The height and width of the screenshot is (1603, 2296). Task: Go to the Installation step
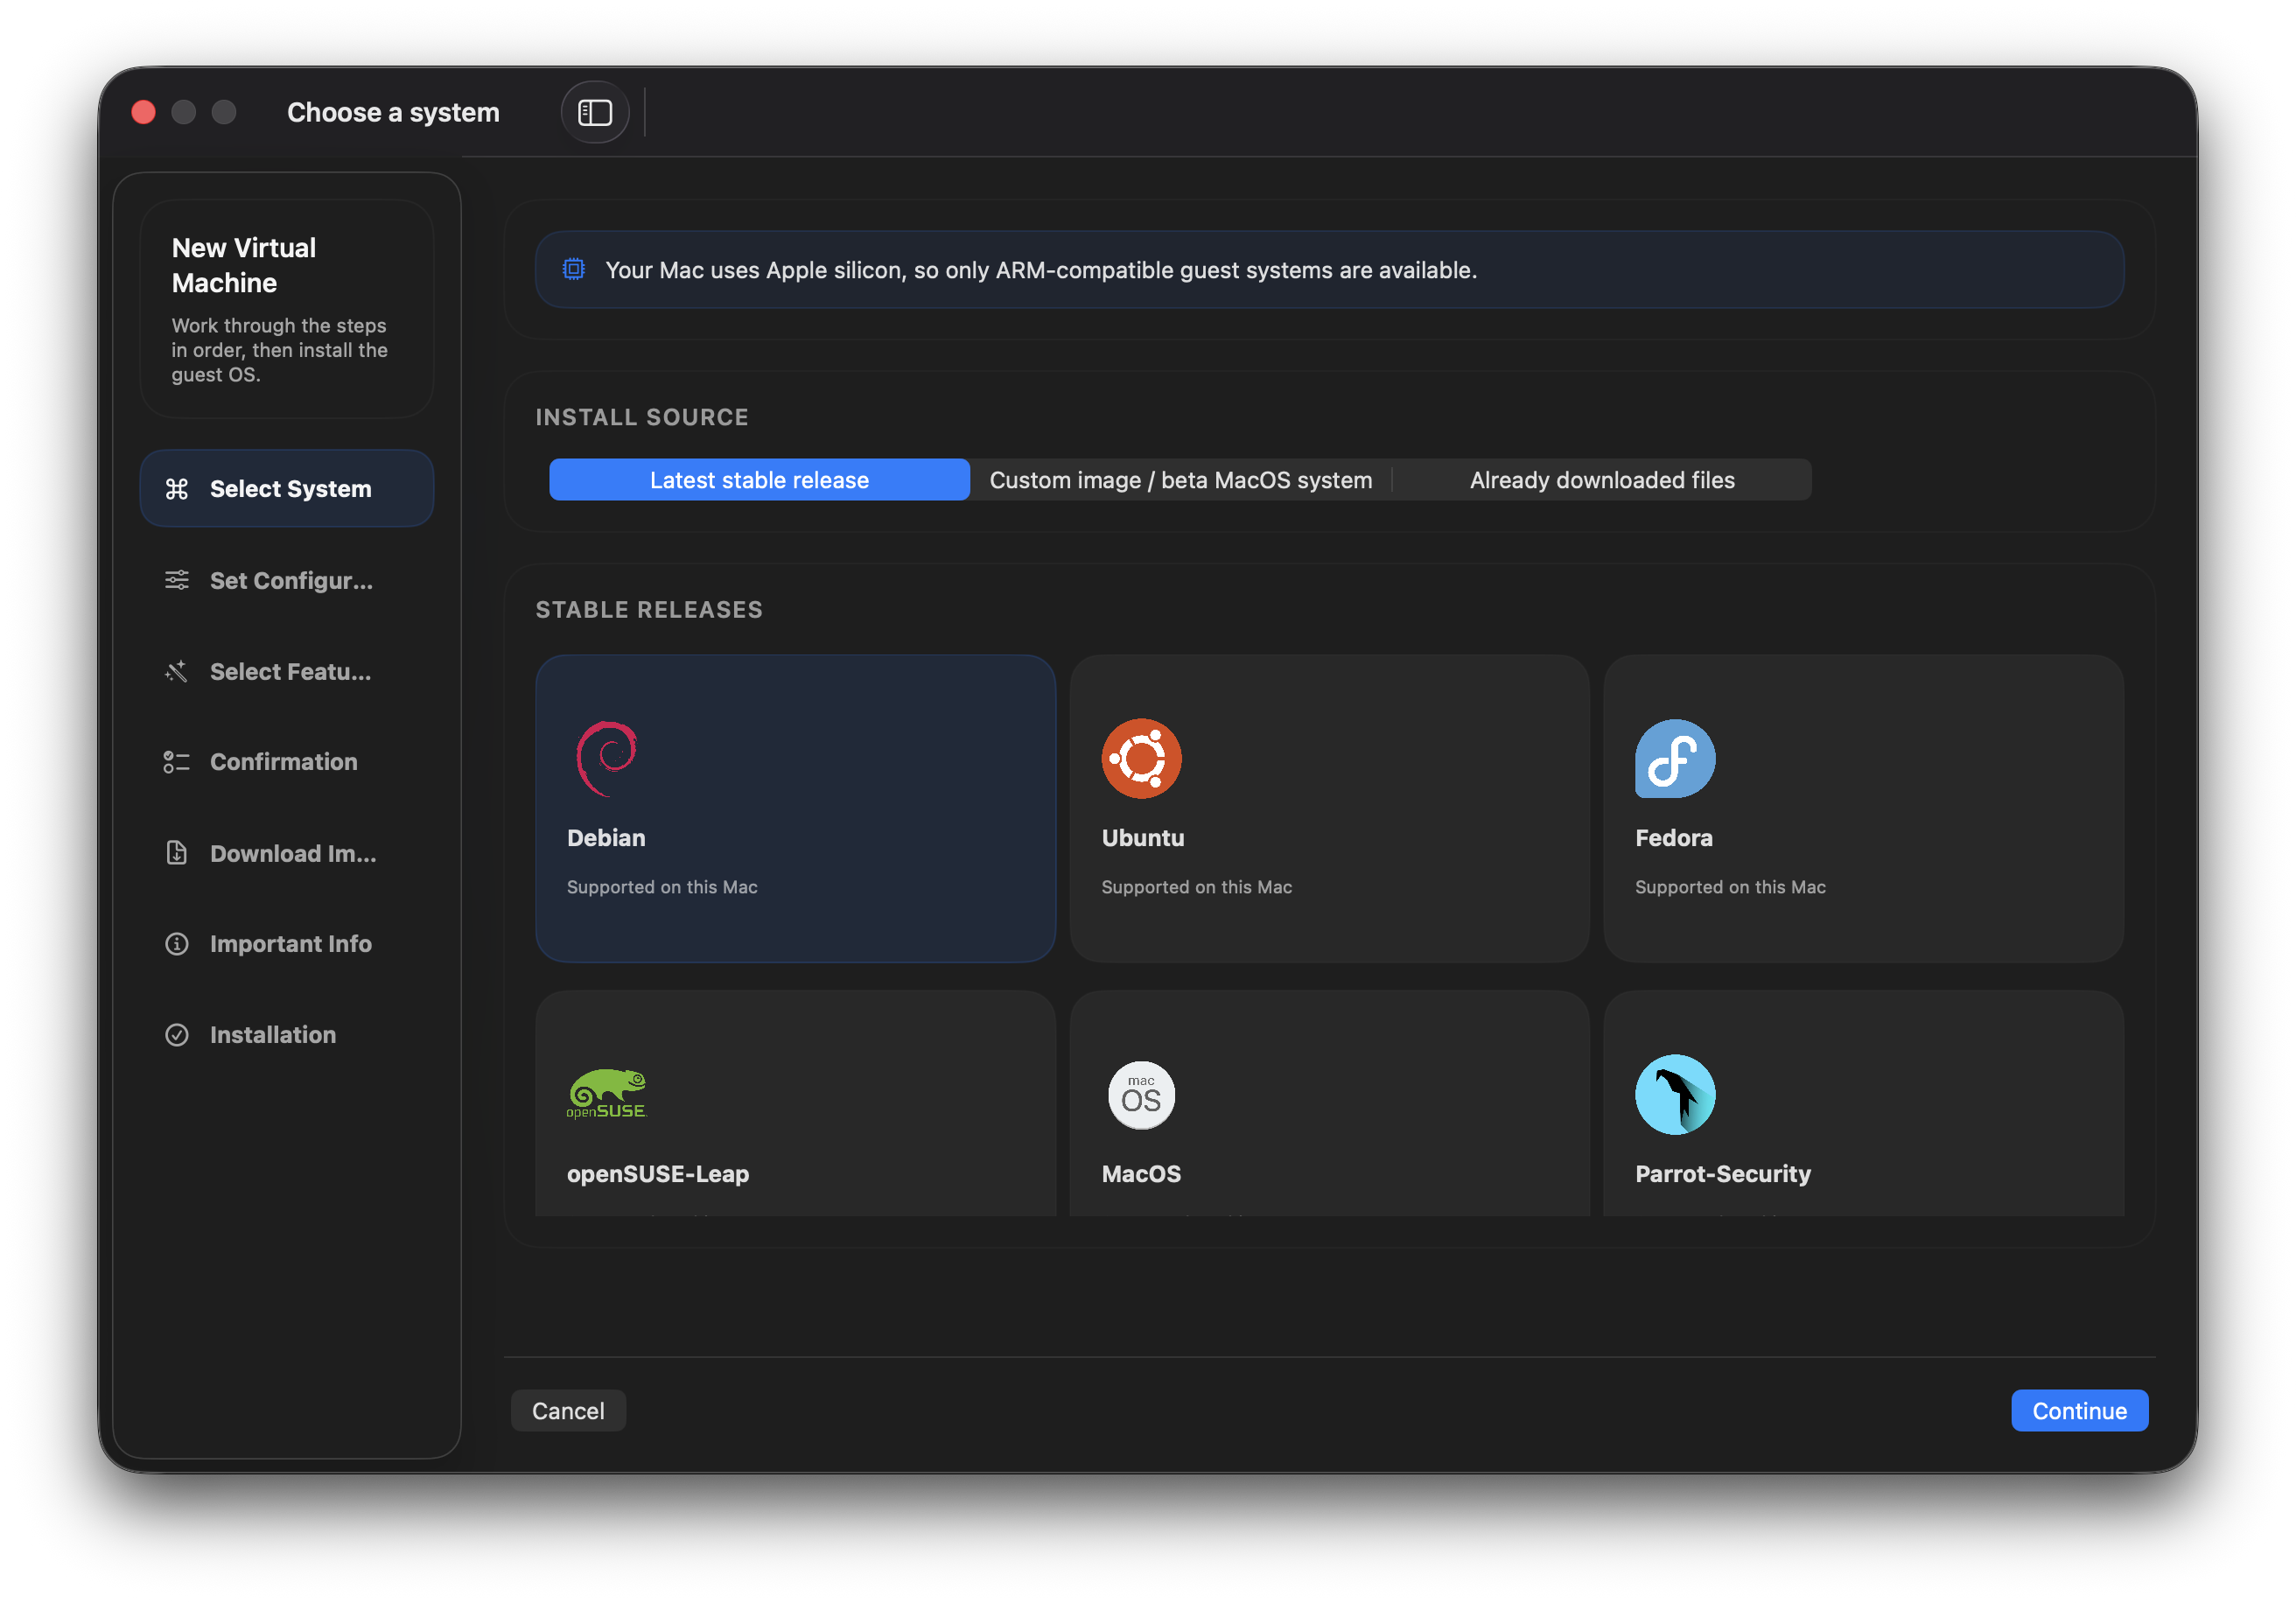coord(287,1035)
